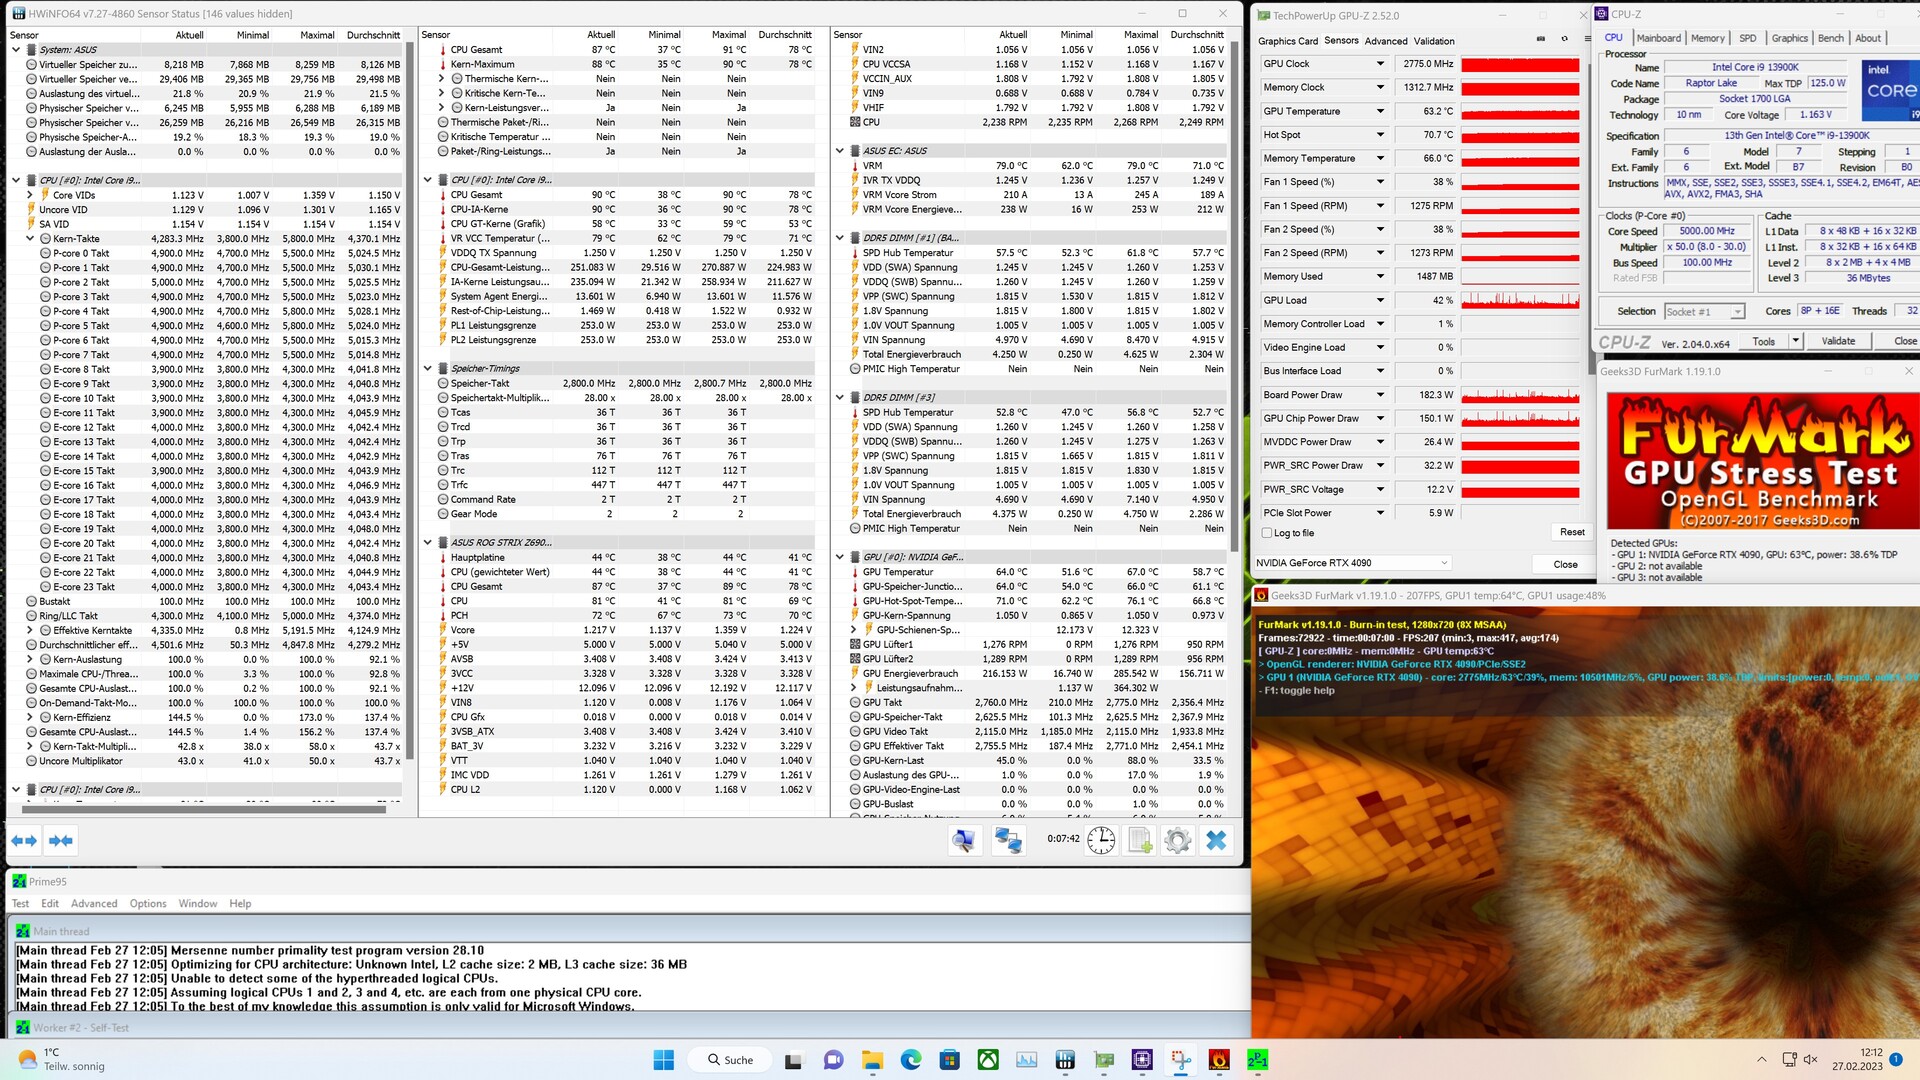The image size is (1920, 1080).
Task: Take GPU-Z screenshot with camera icon
Action: pos(1540,40)
